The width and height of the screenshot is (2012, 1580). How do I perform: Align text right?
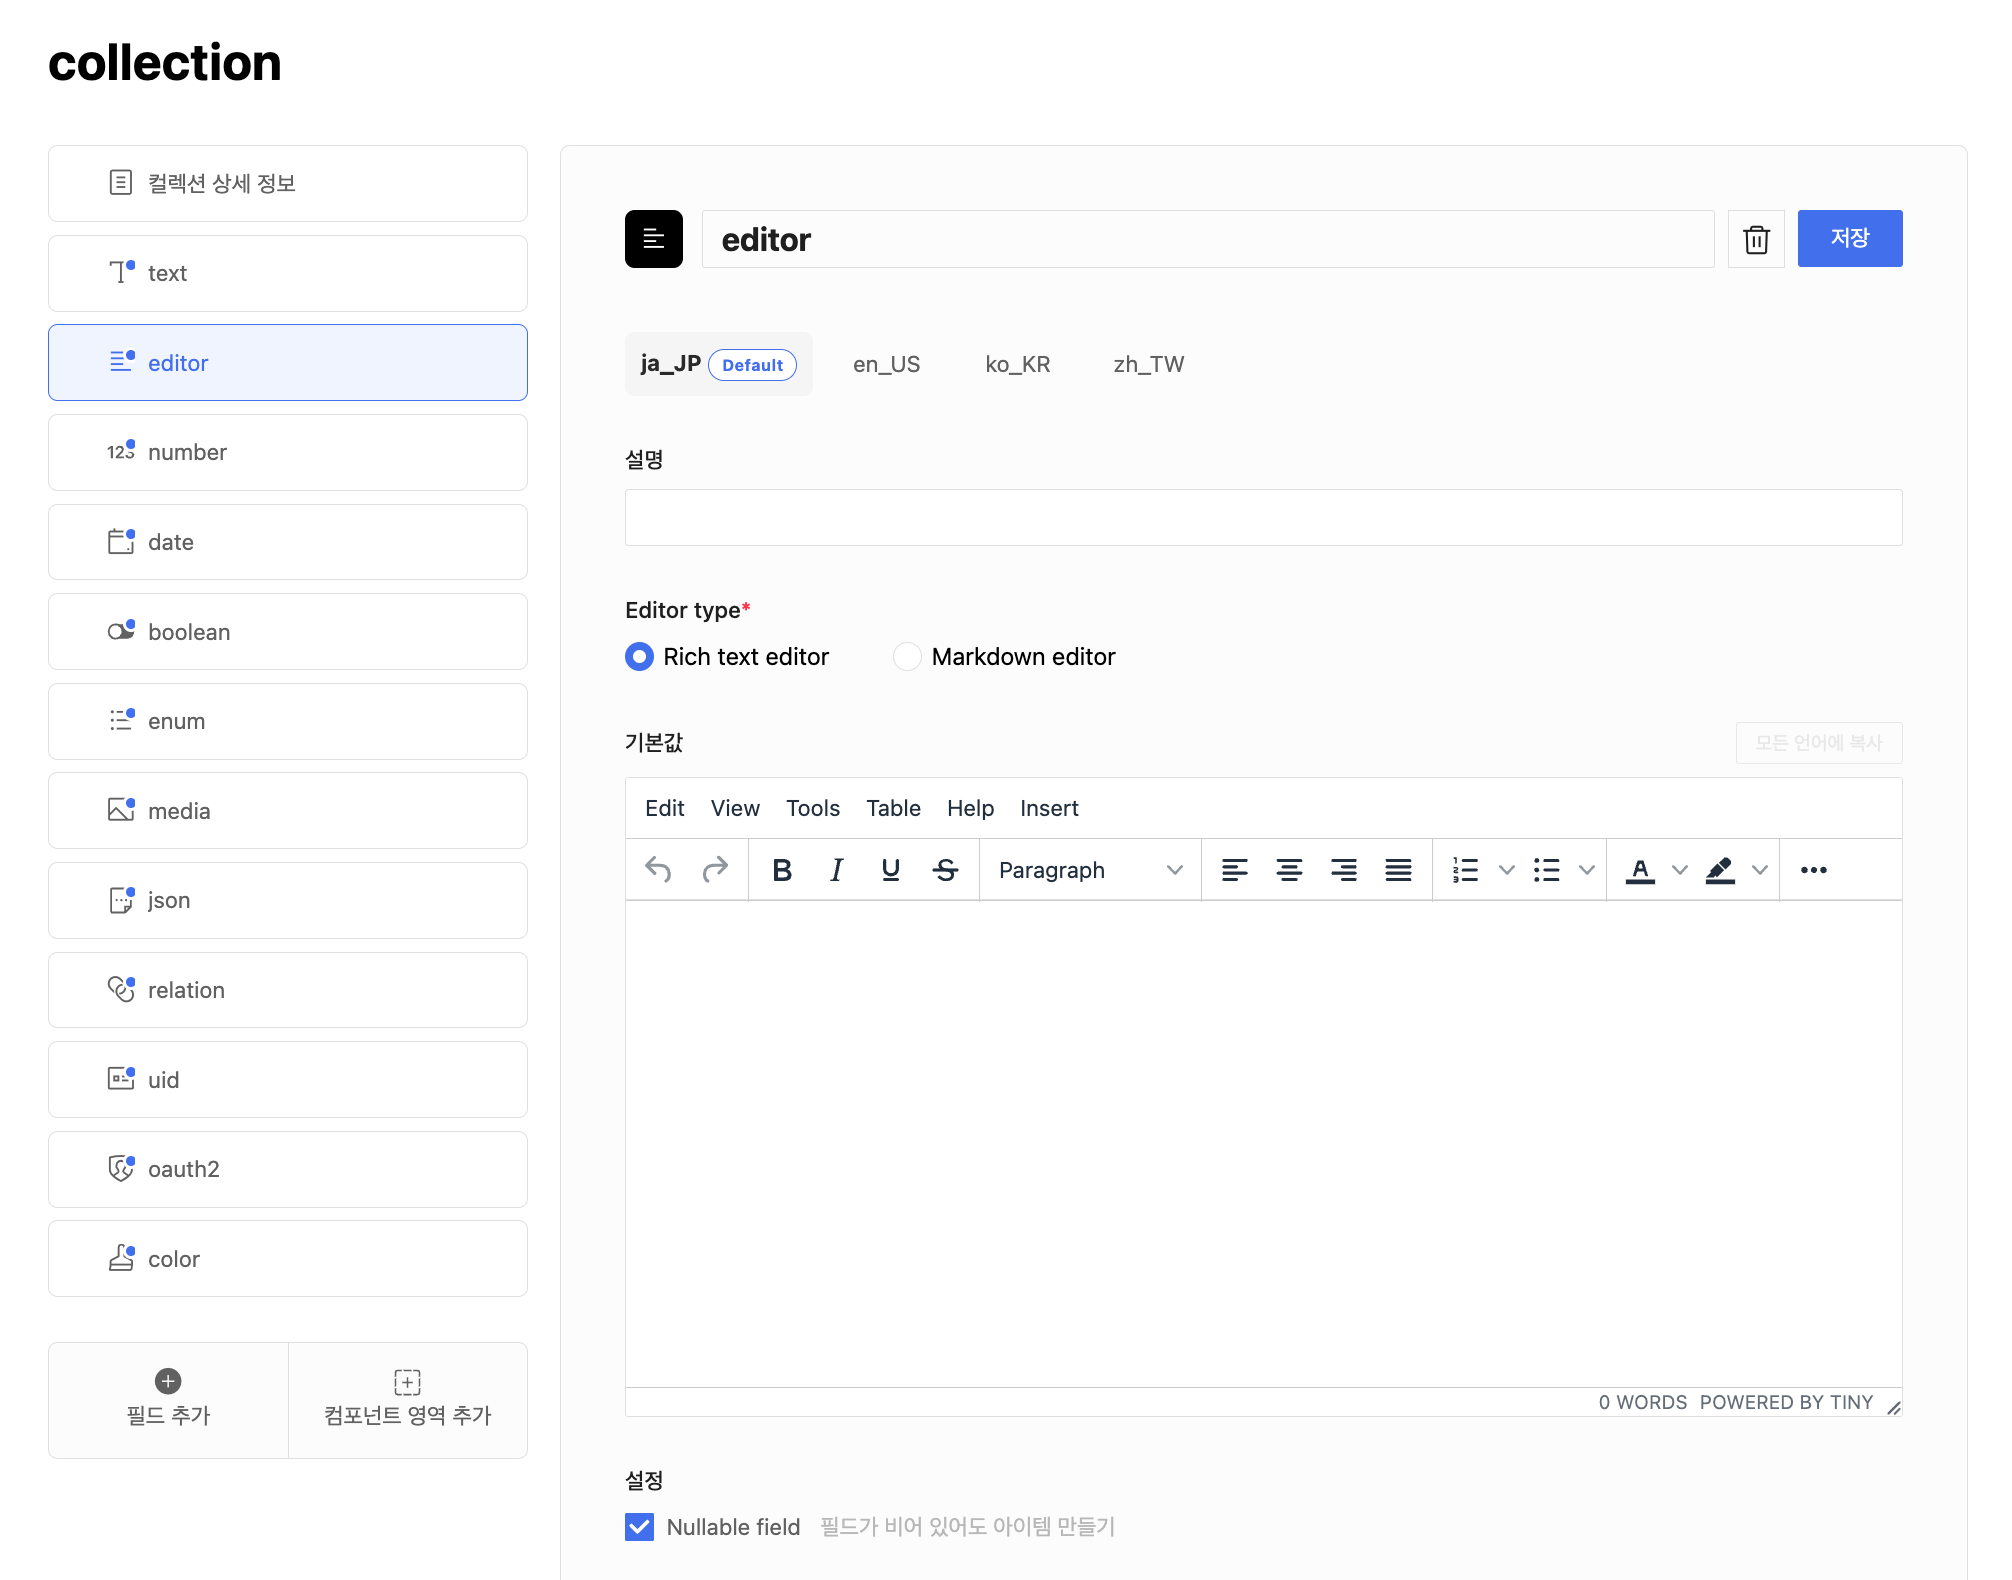pos(1344,870)
